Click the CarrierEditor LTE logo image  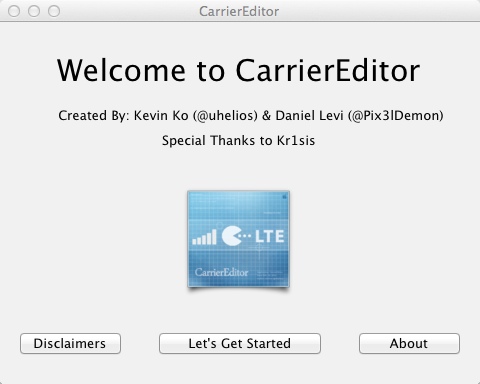point(238,239)
